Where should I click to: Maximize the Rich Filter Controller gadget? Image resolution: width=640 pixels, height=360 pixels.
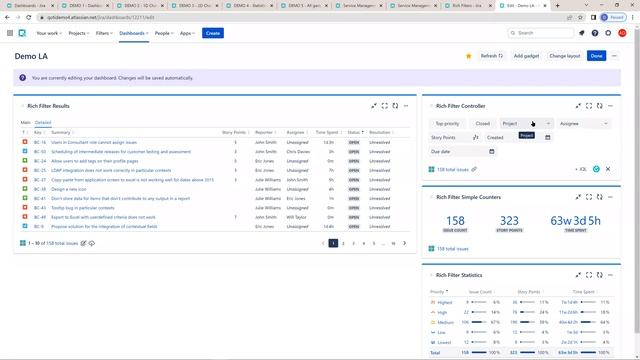(x=589, y=106)
